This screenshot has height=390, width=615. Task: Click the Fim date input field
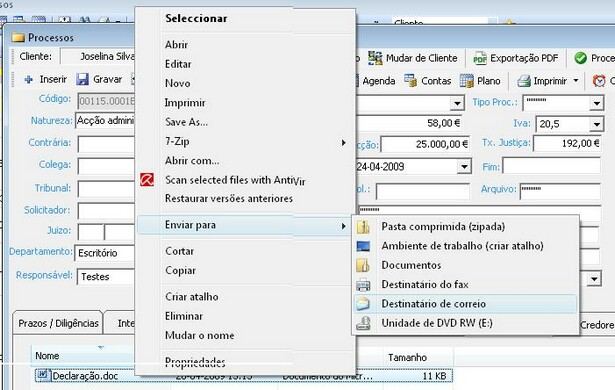(551, 166)
